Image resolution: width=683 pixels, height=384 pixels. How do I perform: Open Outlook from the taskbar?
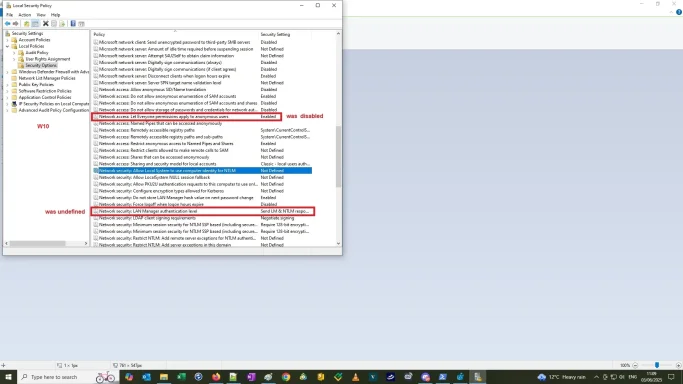pos(146,377)
